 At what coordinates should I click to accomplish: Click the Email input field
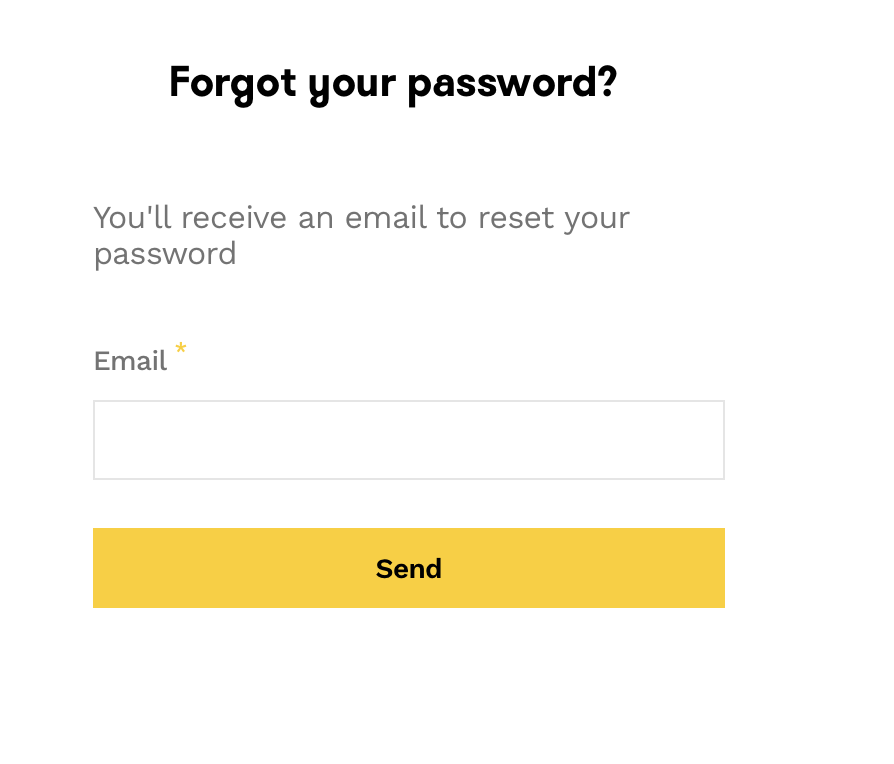[x=408, y=440]
